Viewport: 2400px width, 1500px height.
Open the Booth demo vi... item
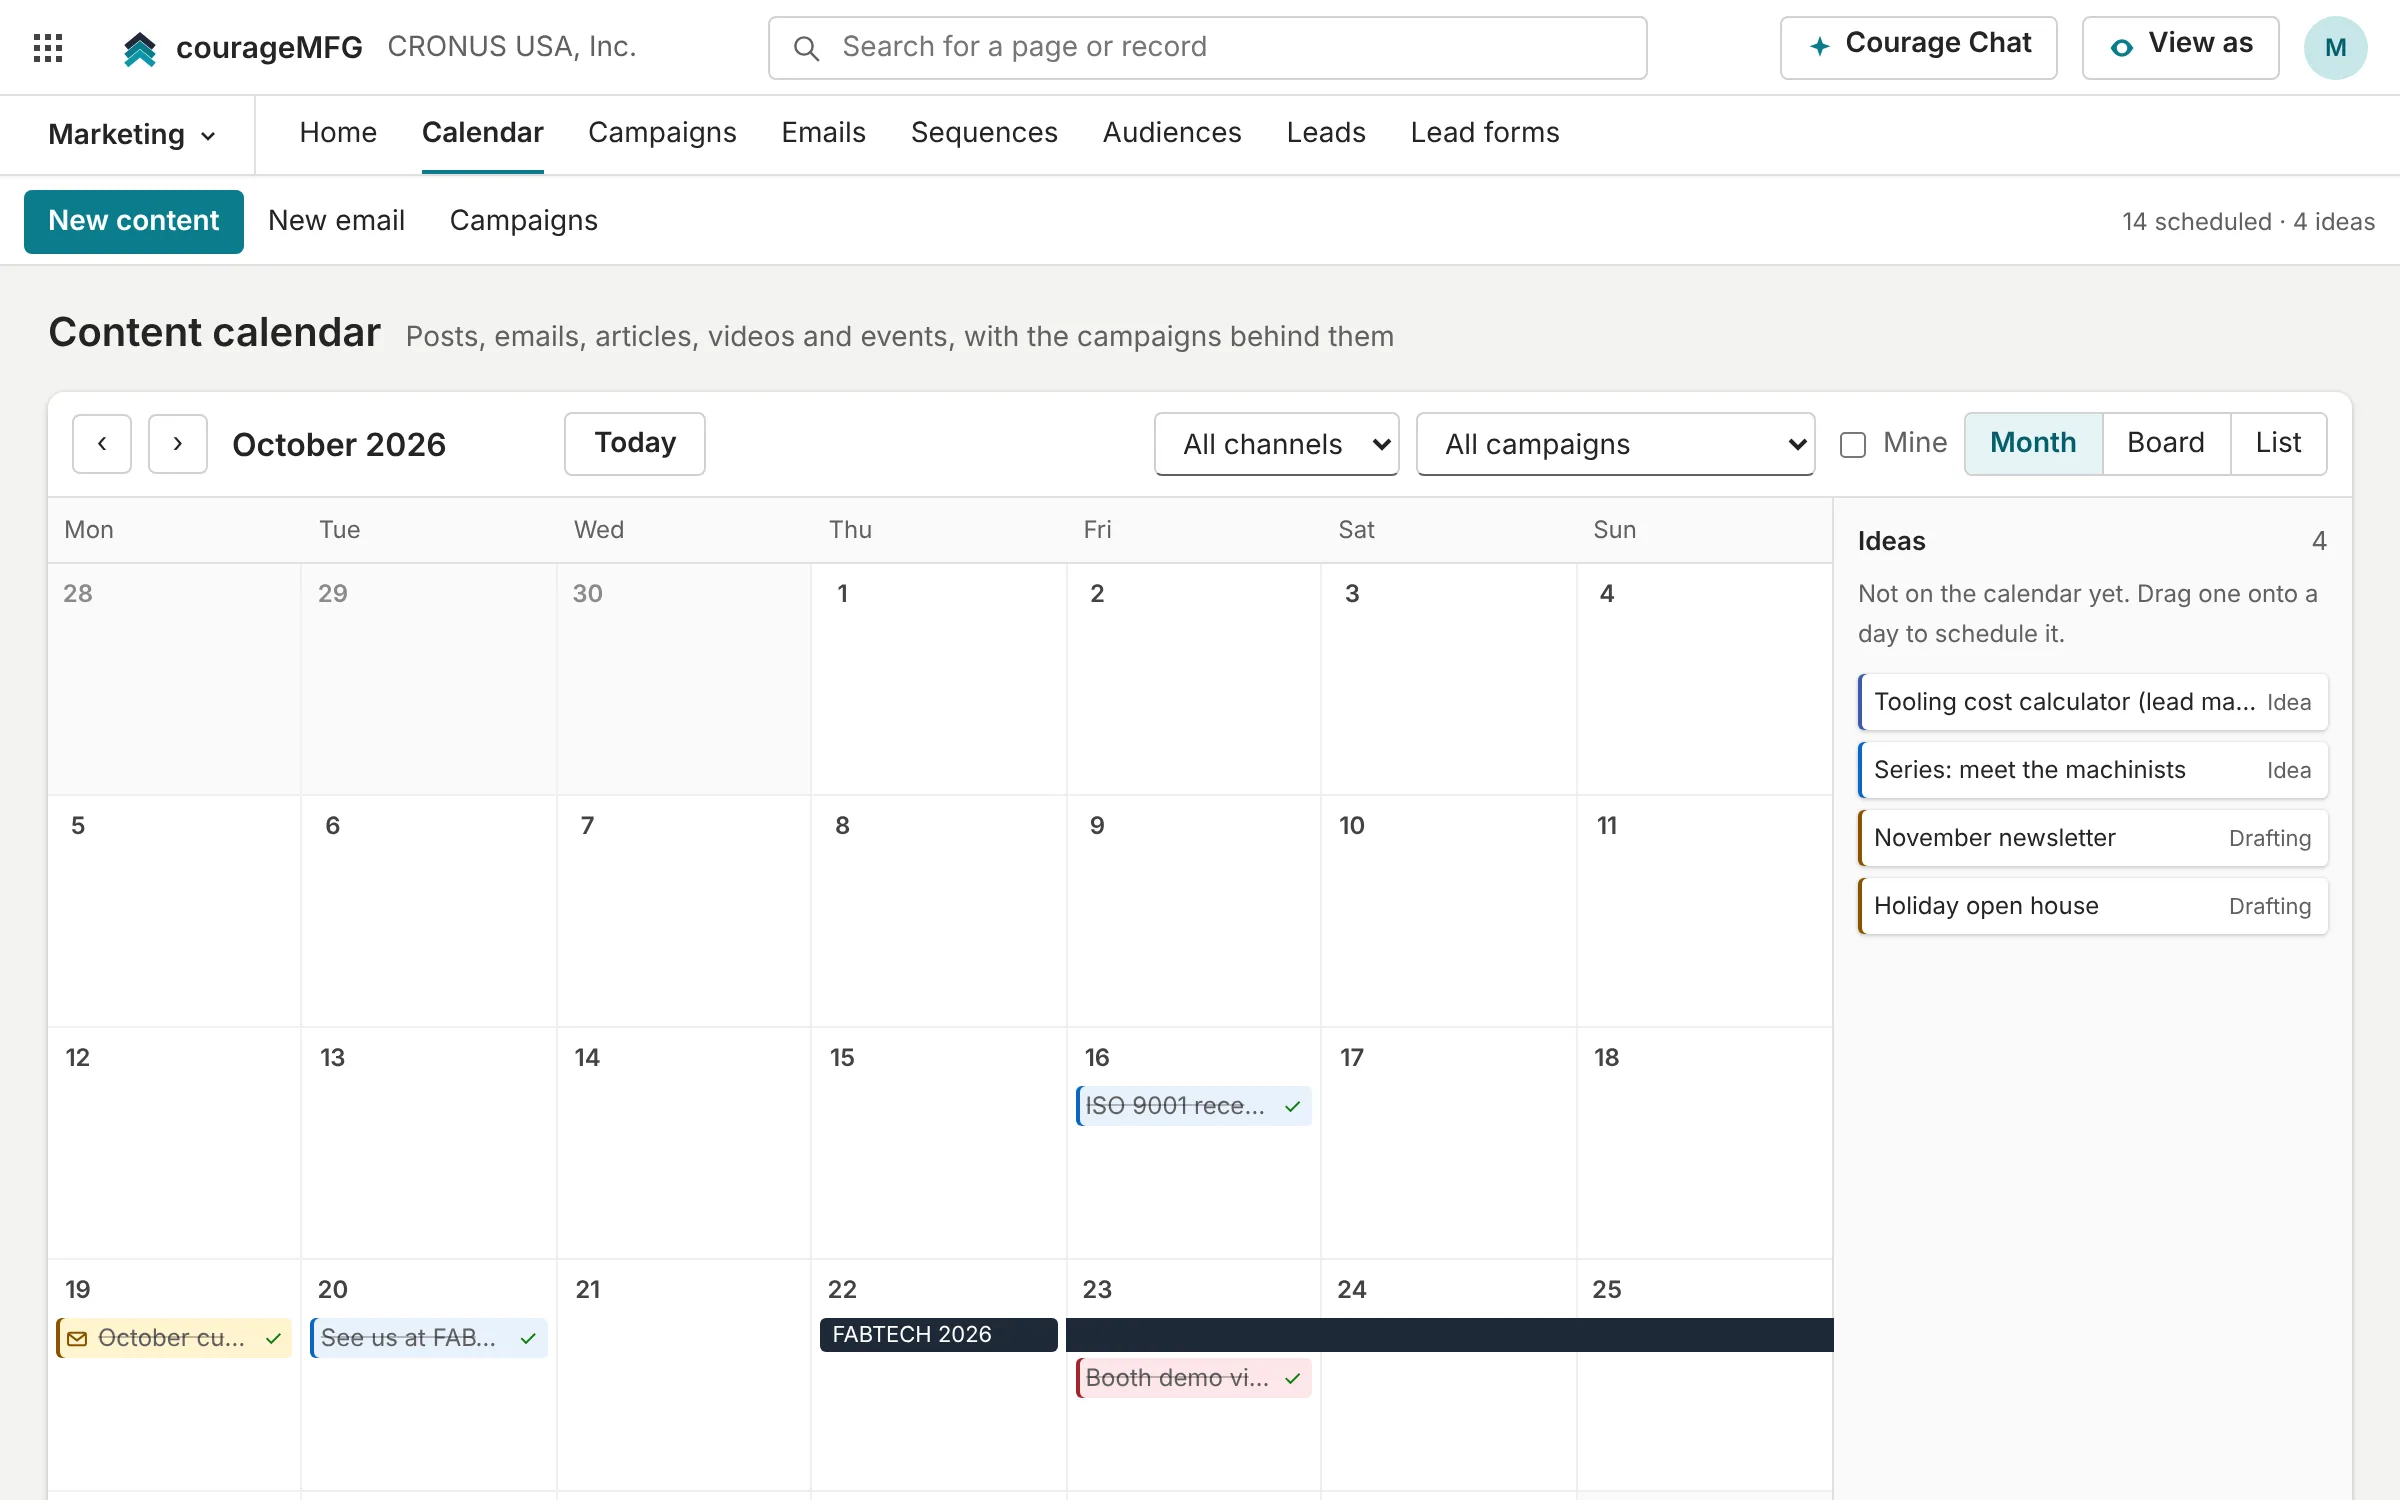(1193, 1378)
